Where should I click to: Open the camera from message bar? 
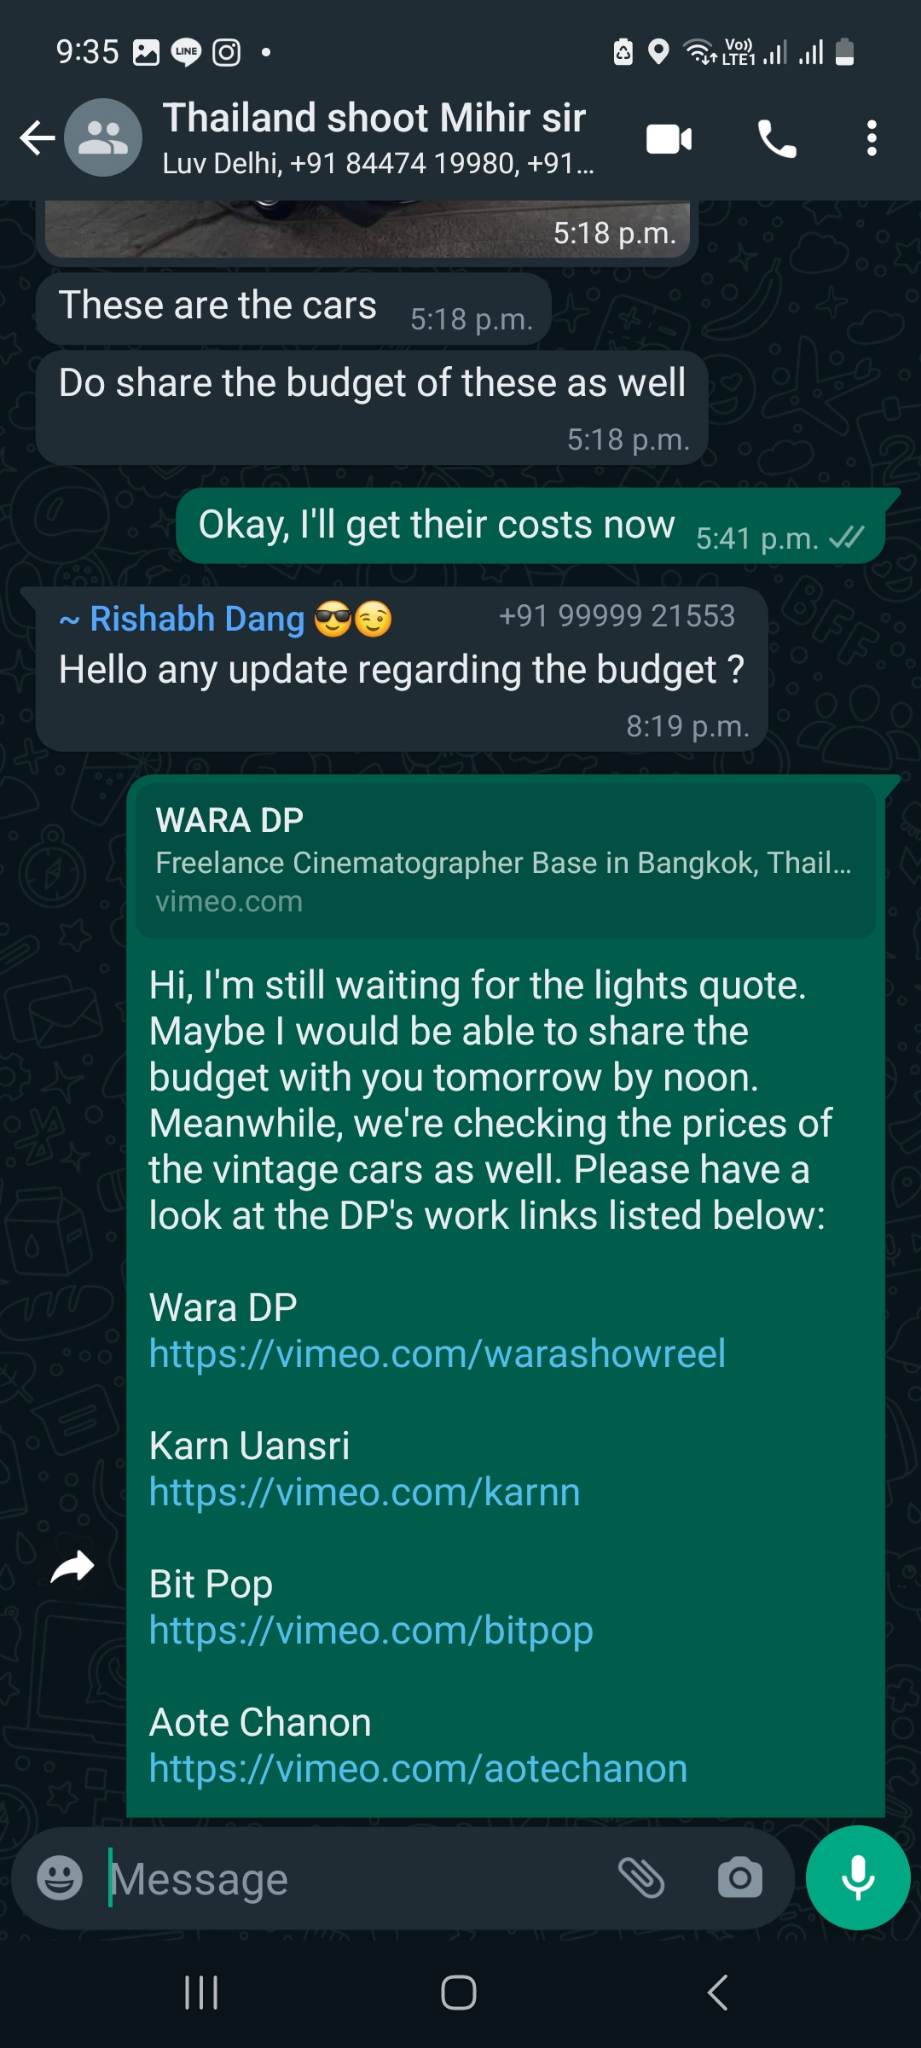click(740, 1878)
